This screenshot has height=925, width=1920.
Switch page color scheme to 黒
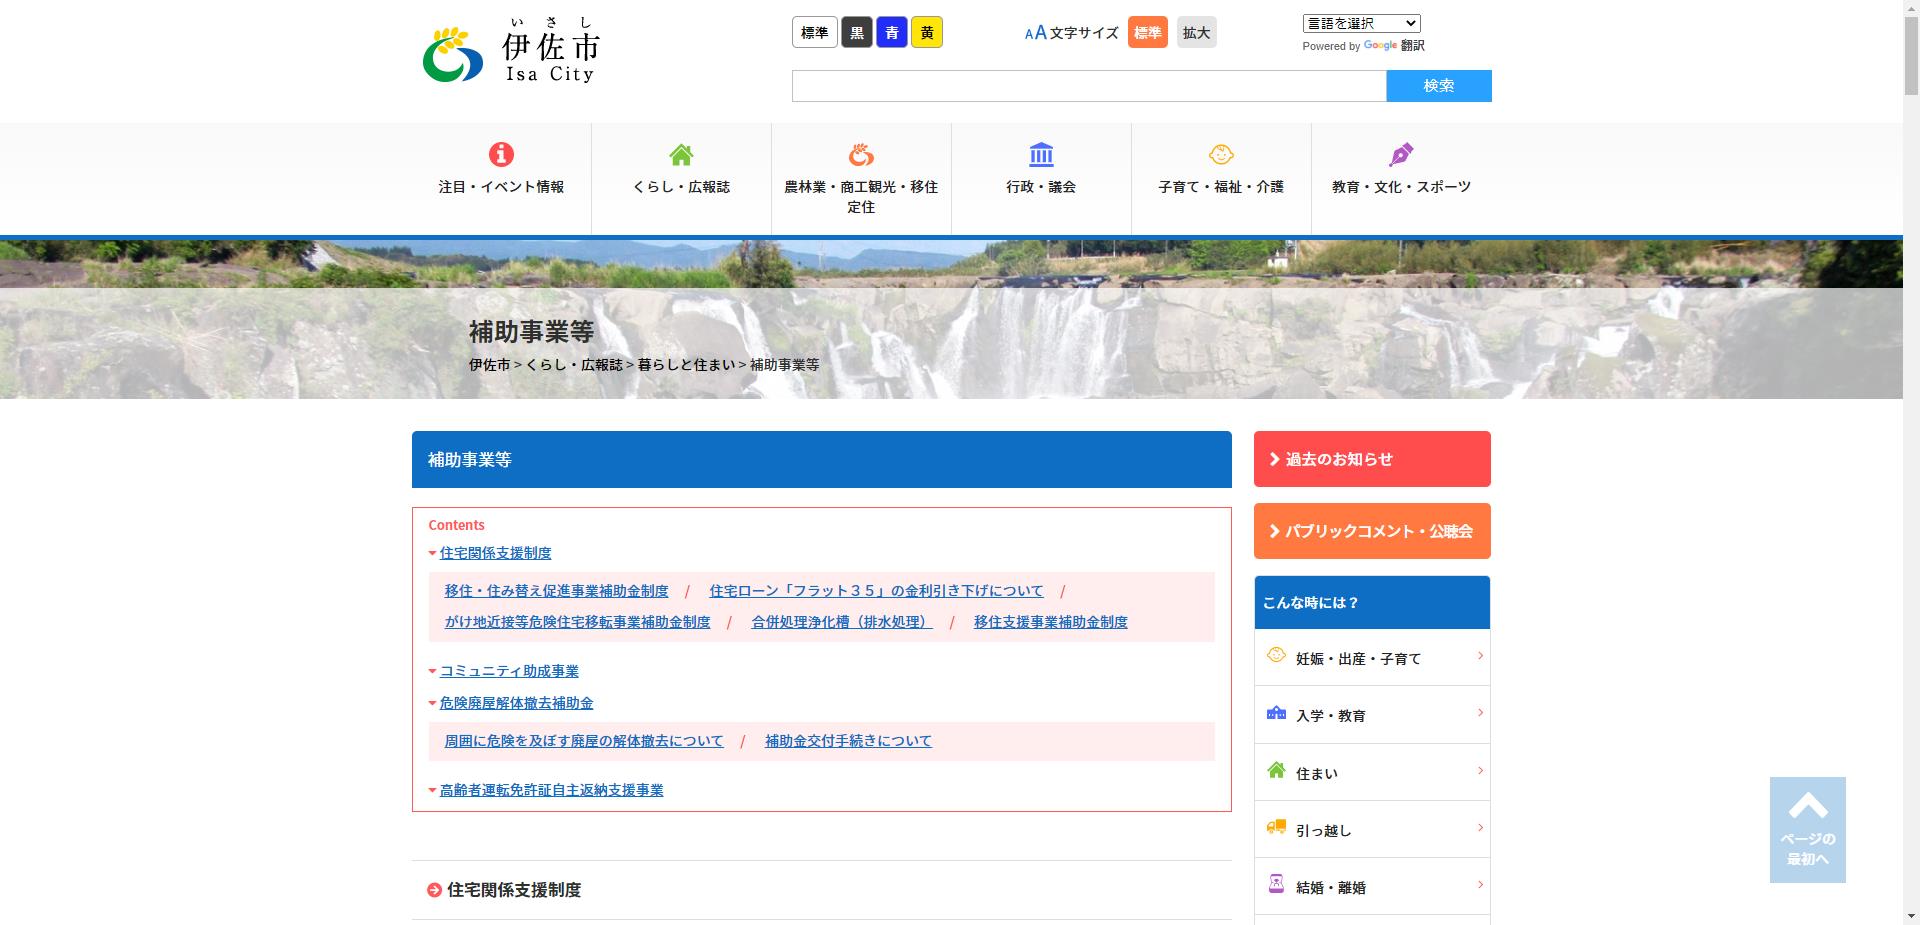(856, 32)
